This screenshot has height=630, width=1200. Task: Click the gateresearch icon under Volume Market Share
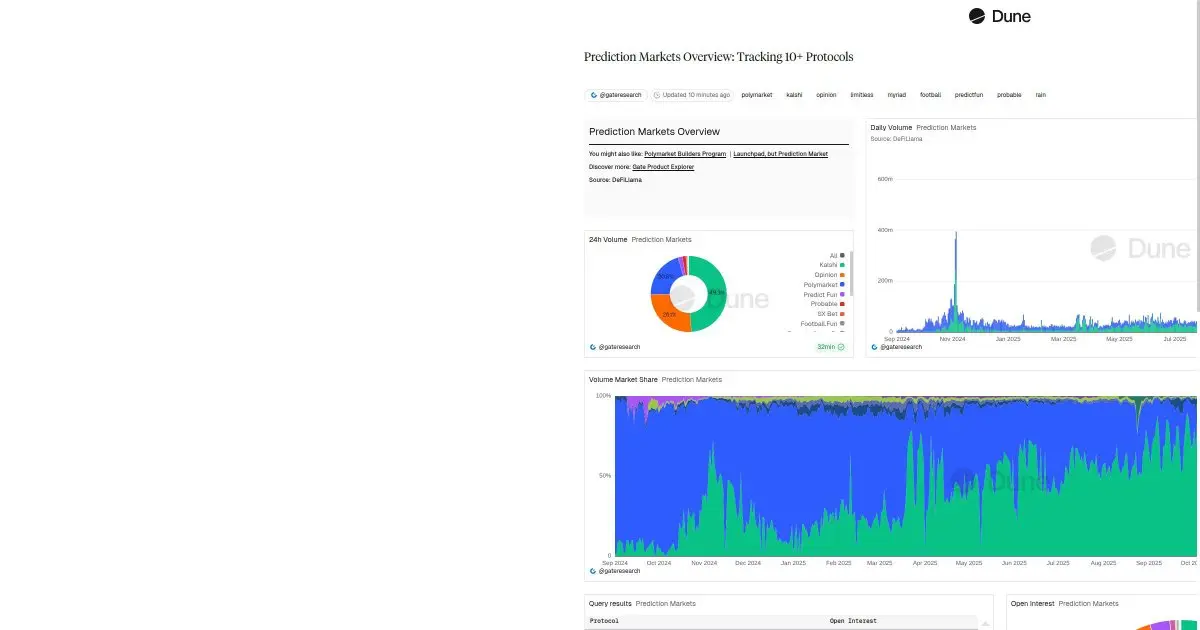tap(593, 570)
